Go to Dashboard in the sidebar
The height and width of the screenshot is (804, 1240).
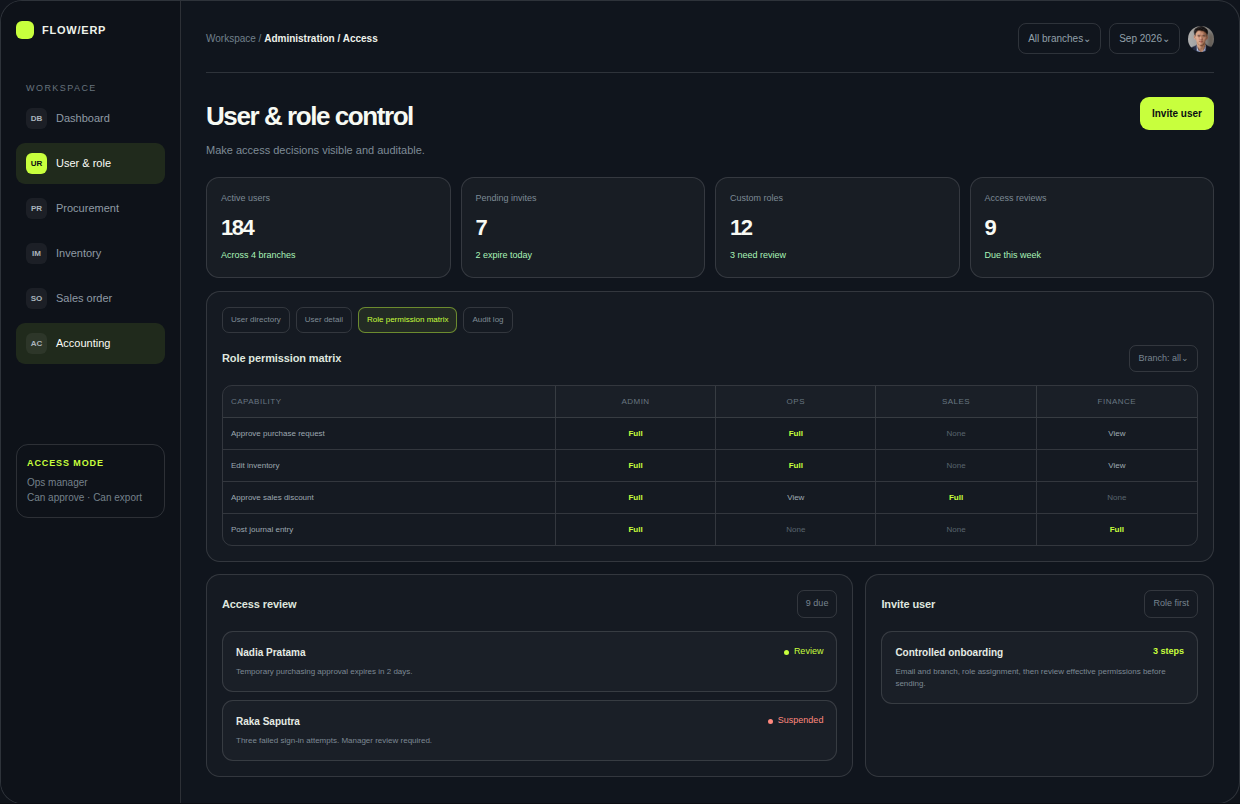90,118
